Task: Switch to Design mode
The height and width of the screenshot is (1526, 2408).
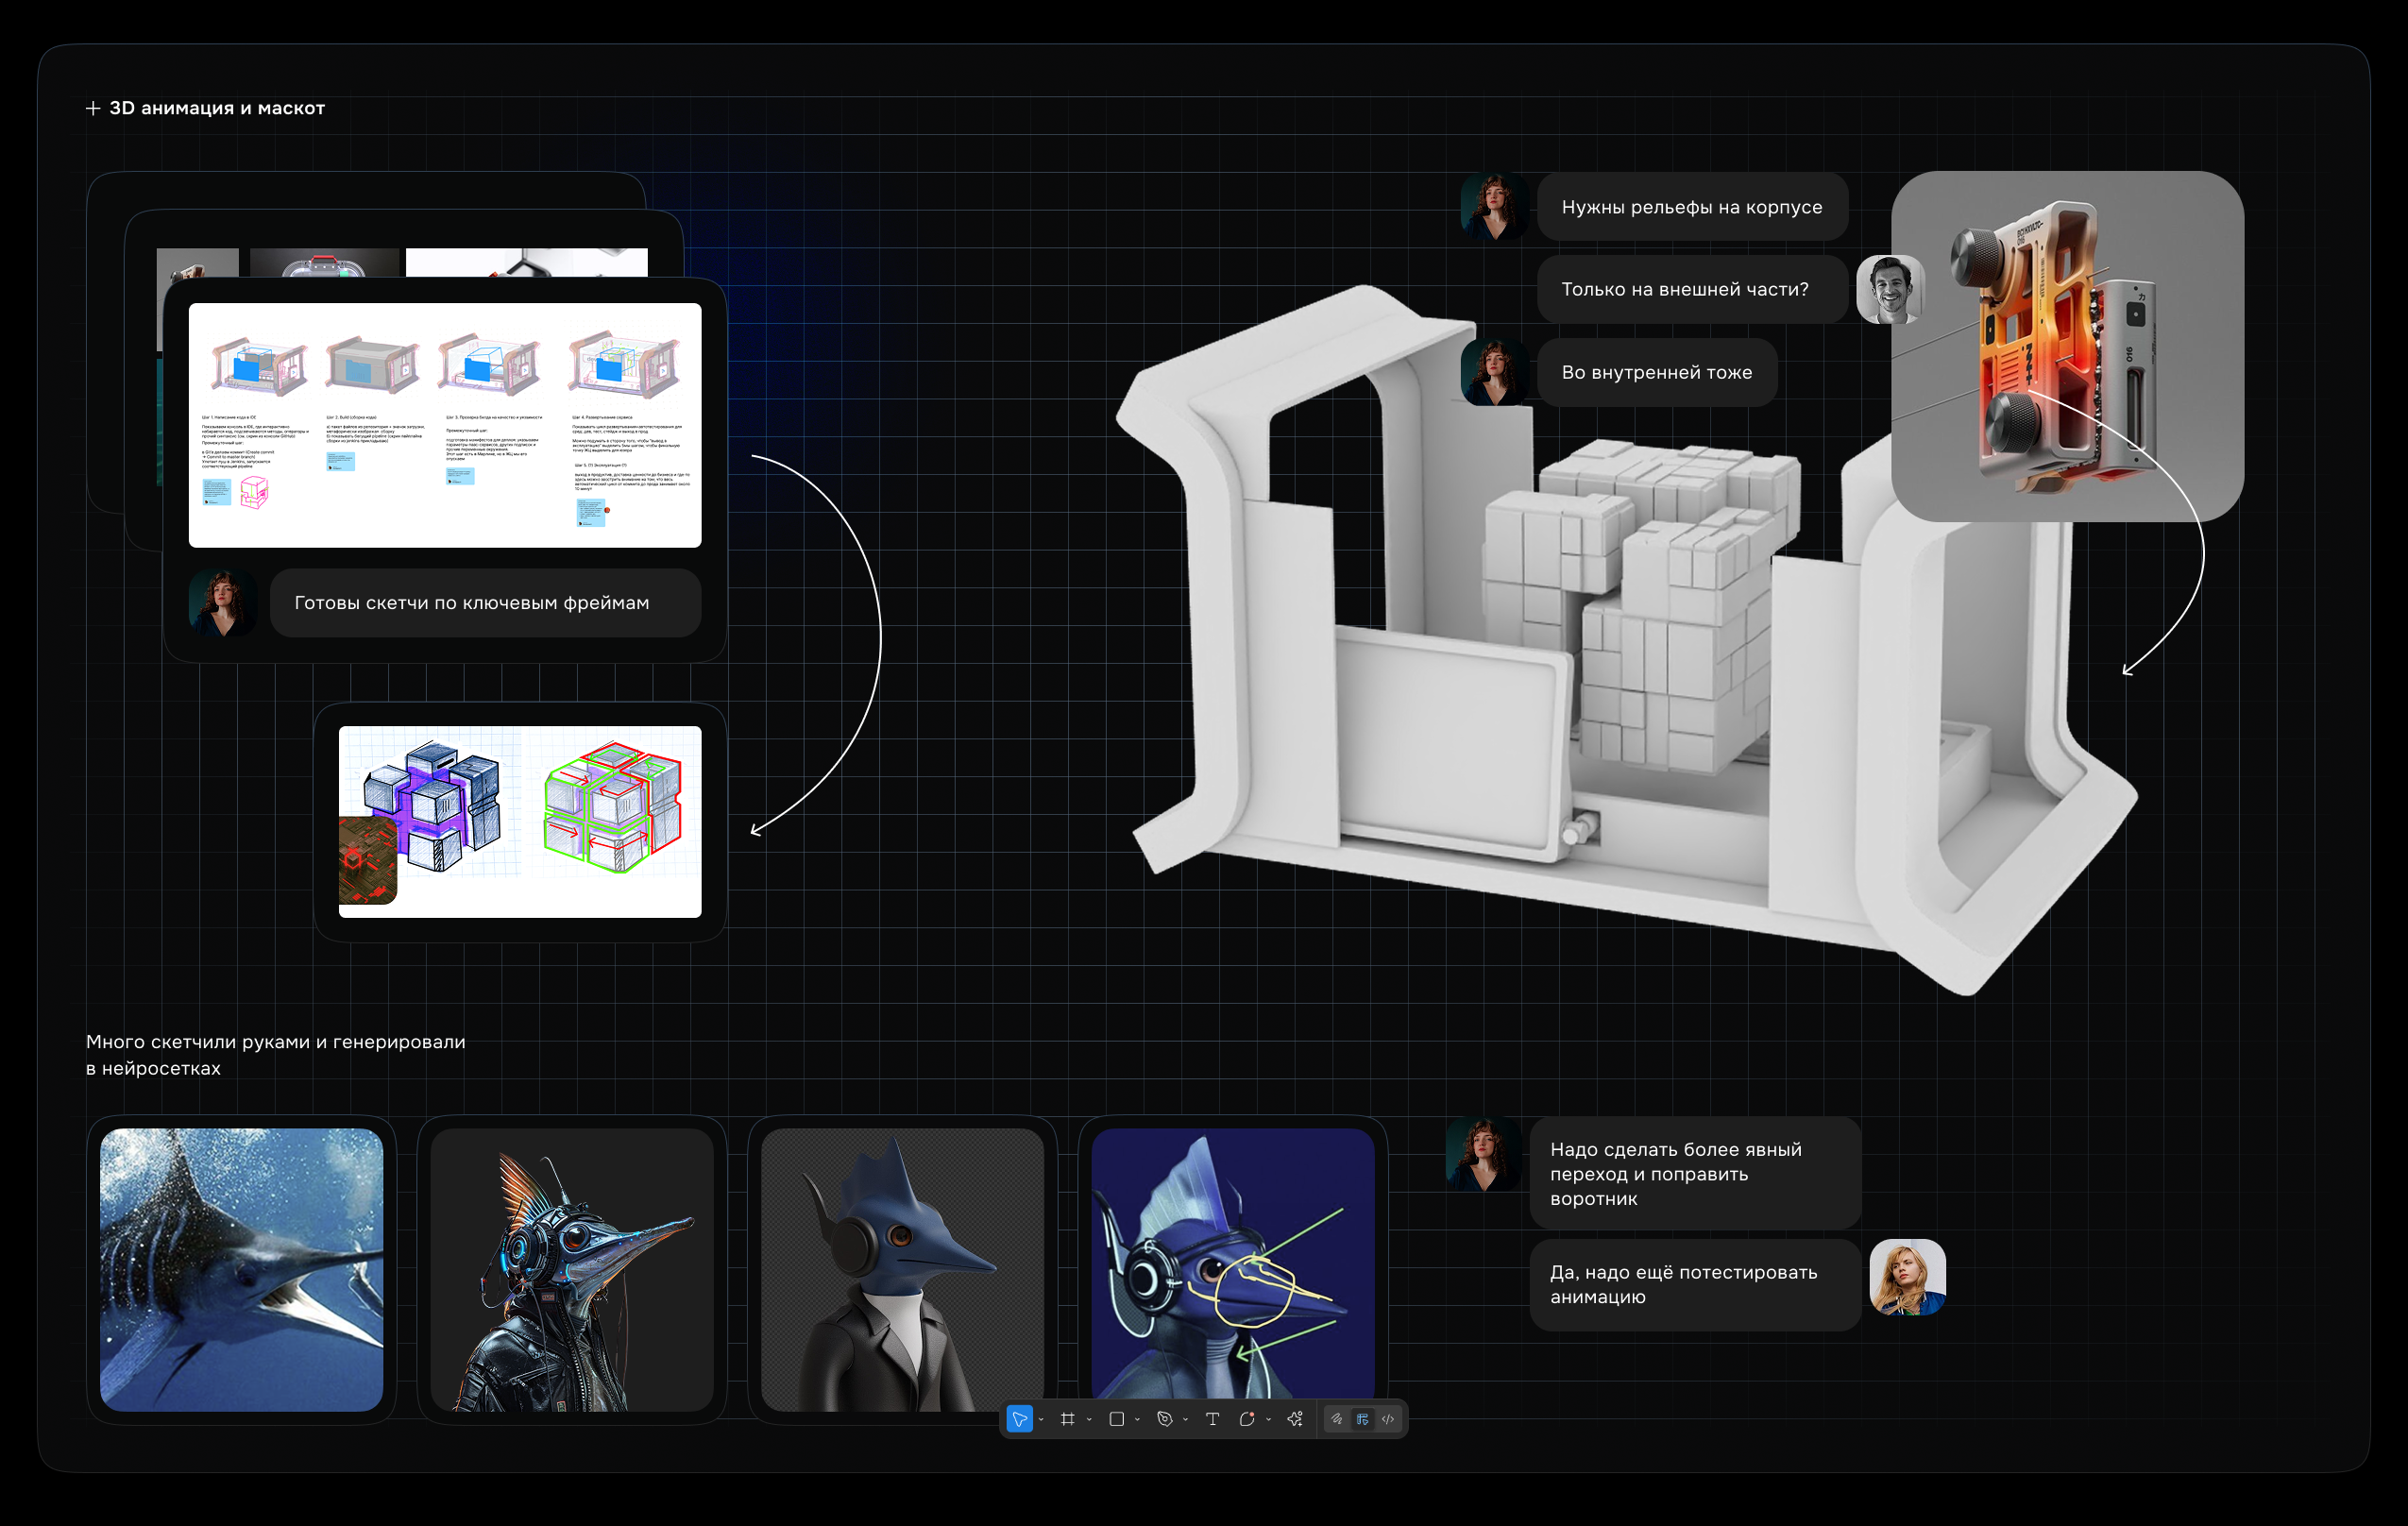Action: point(1362,1419)
